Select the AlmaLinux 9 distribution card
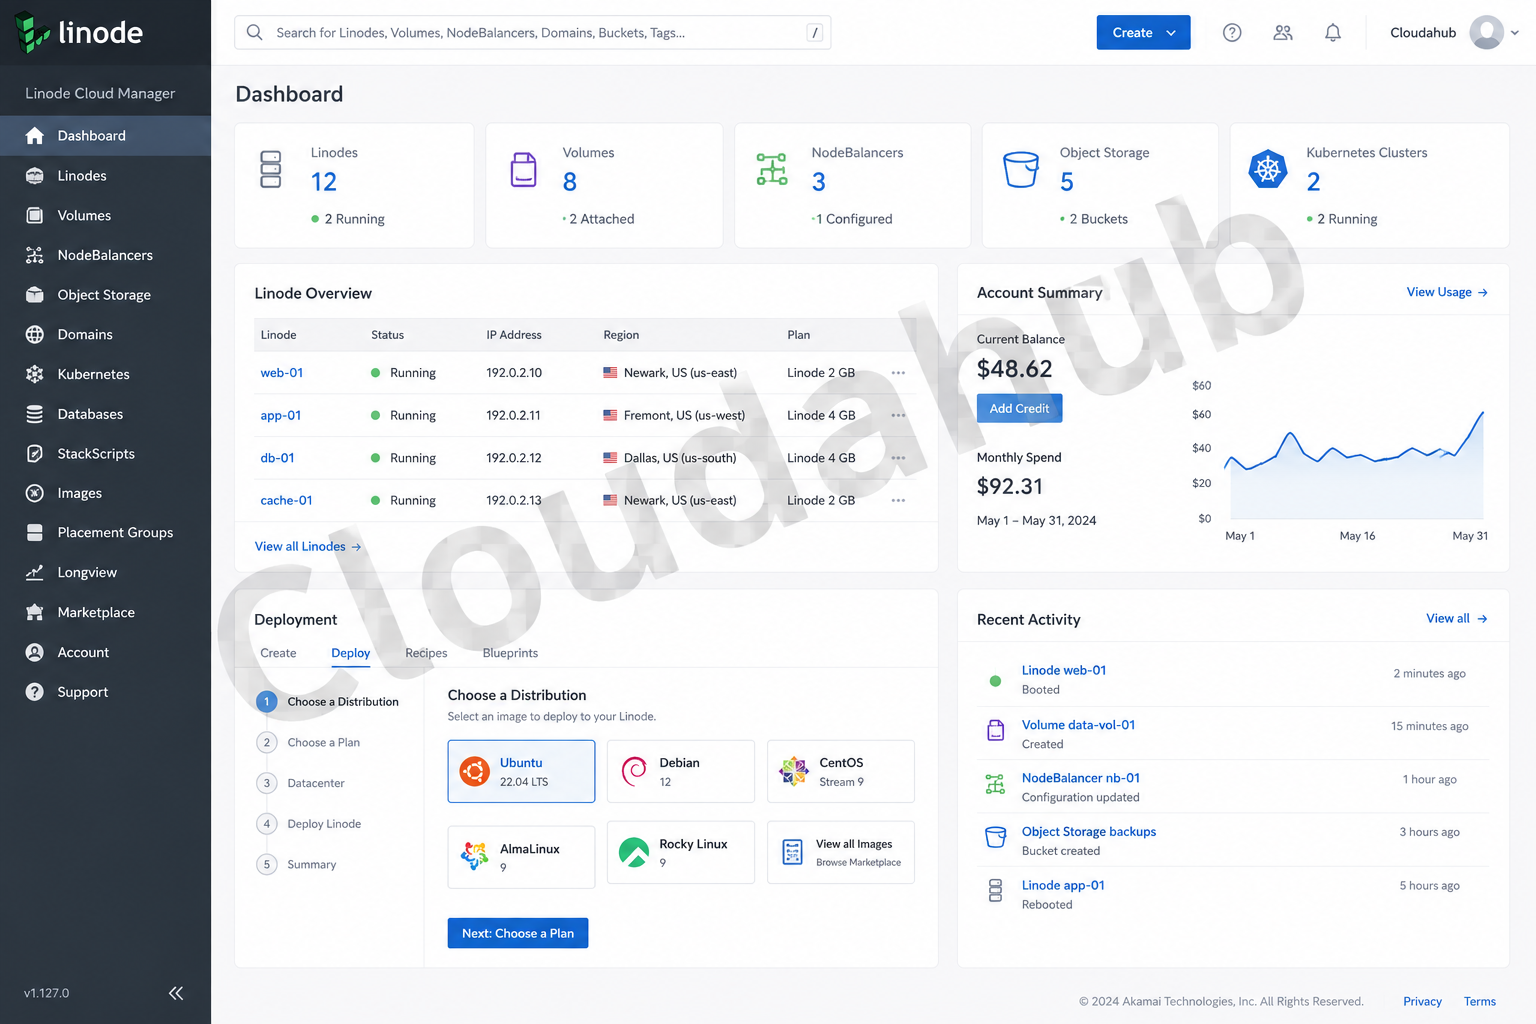1536x1024 pixels. pyautogui.click(x=521, y=856)
